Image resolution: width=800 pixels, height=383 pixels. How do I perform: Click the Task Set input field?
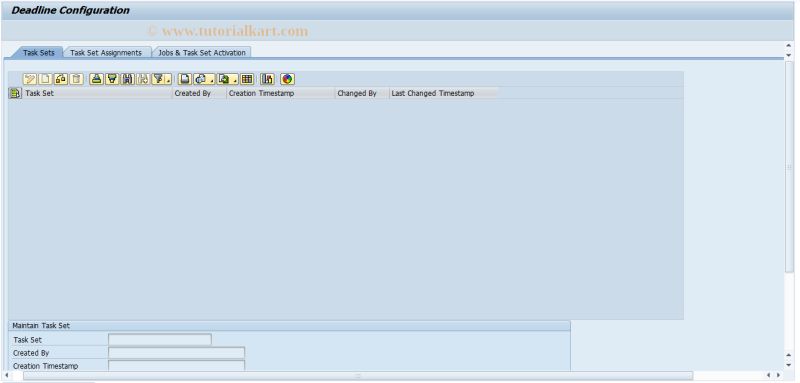tap(160, 340)
